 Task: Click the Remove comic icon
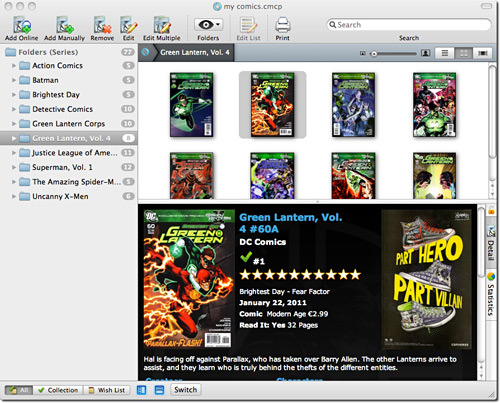102,24
